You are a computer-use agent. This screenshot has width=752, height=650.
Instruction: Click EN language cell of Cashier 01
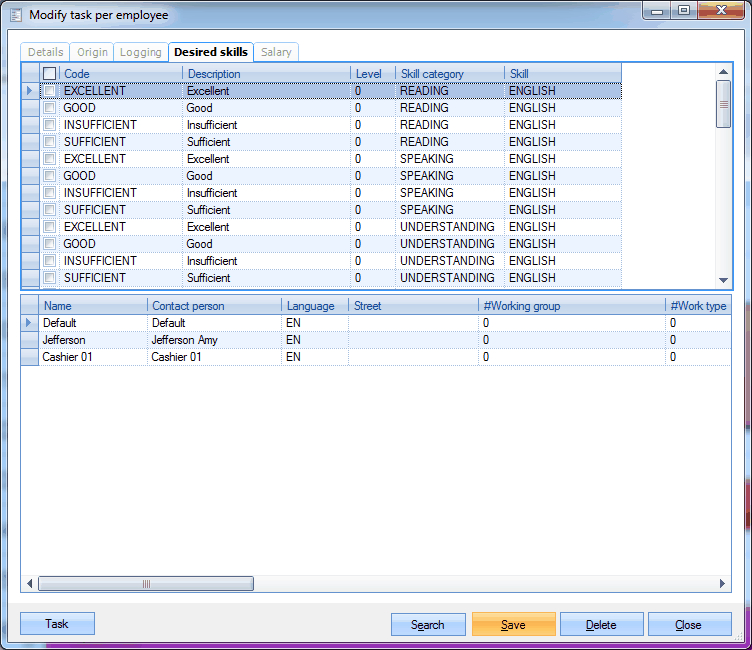pyautogui.click(x=315, y=357)
